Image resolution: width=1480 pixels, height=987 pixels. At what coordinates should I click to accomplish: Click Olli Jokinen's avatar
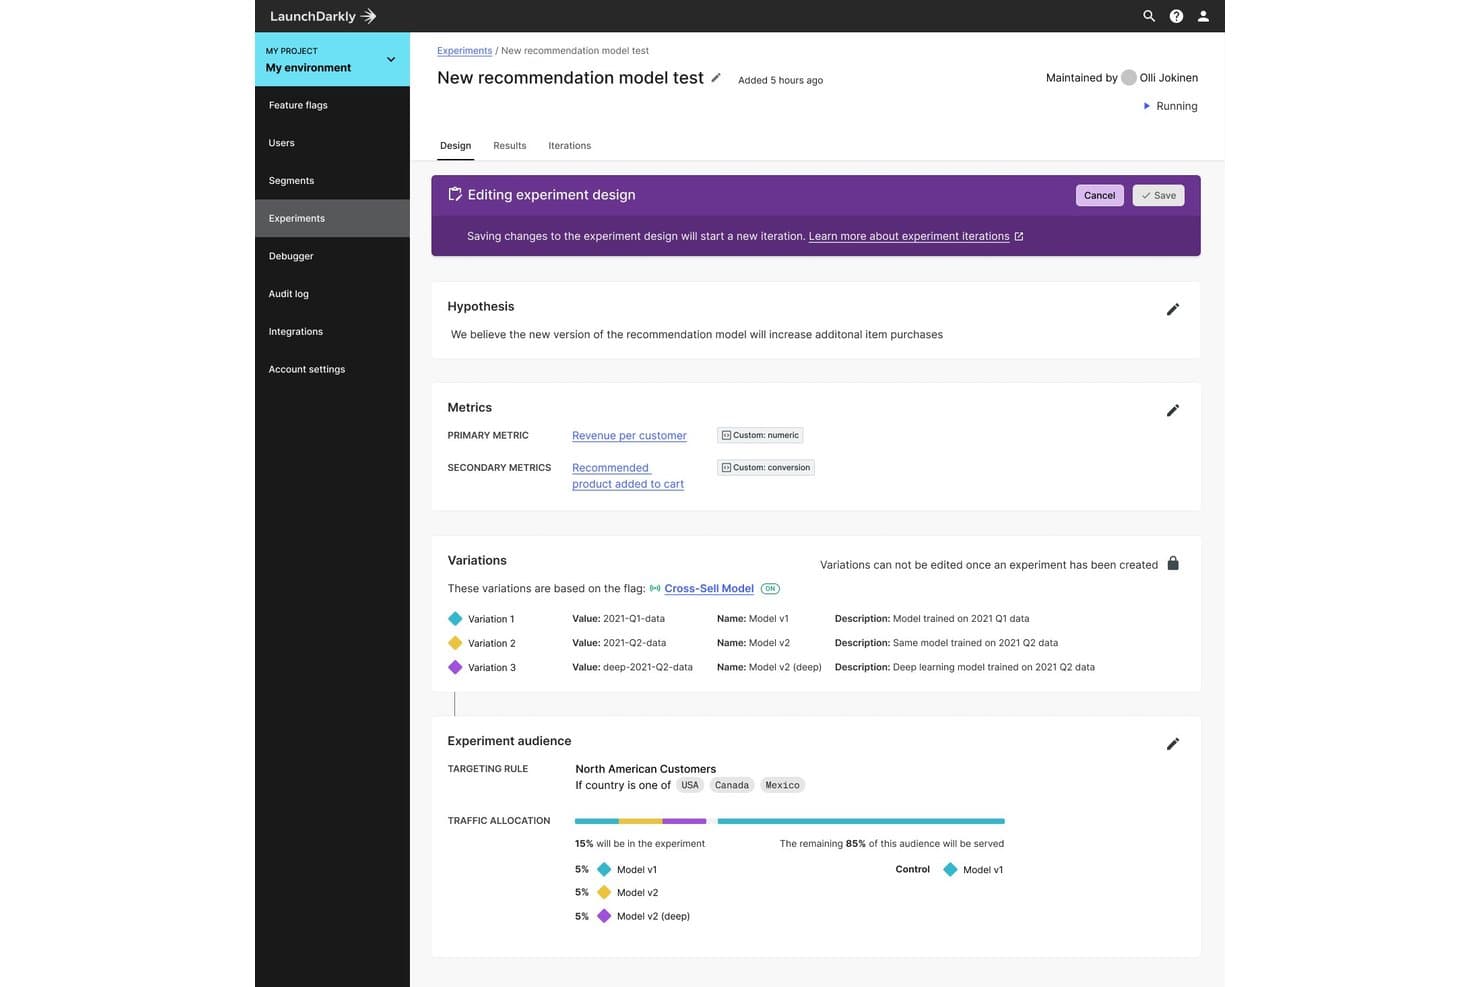point(1129,77)
